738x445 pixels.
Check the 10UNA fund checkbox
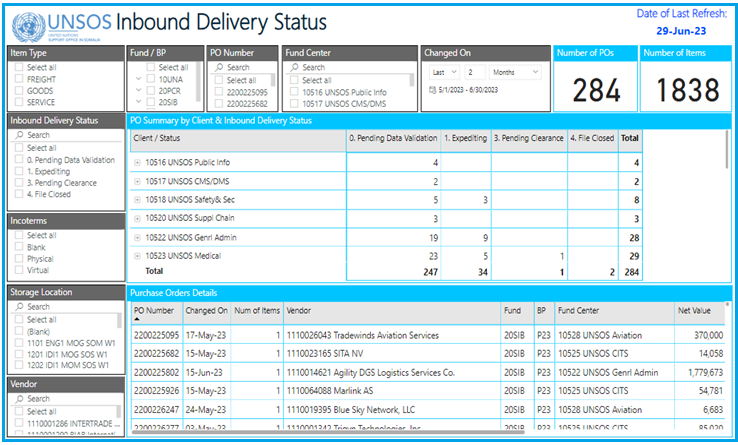coord(151,79)
